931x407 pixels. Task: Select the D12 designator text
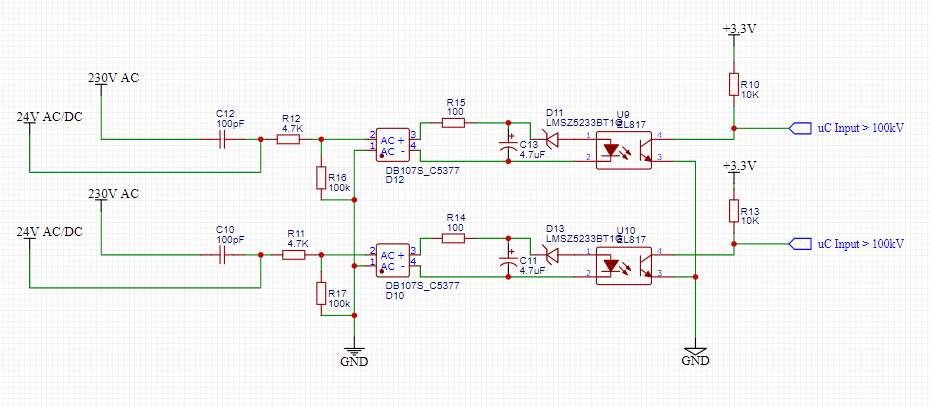pos(395,179)
